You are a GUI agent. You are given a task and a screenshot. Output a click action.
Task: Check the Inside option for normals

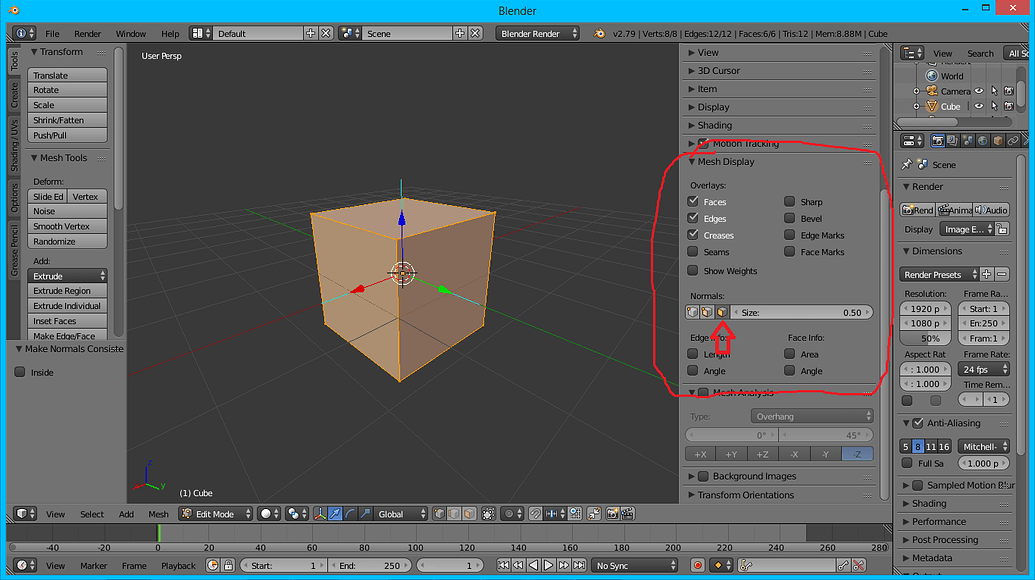click(20, 372)
